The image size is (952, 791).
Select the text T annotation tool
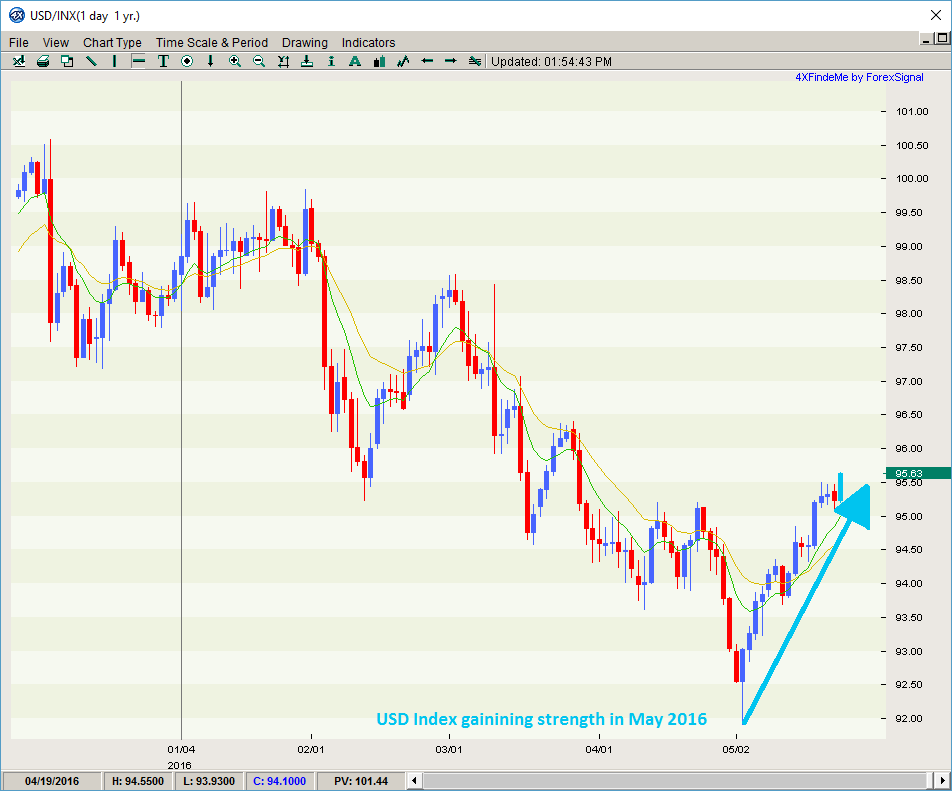click(x=163, y=61)
